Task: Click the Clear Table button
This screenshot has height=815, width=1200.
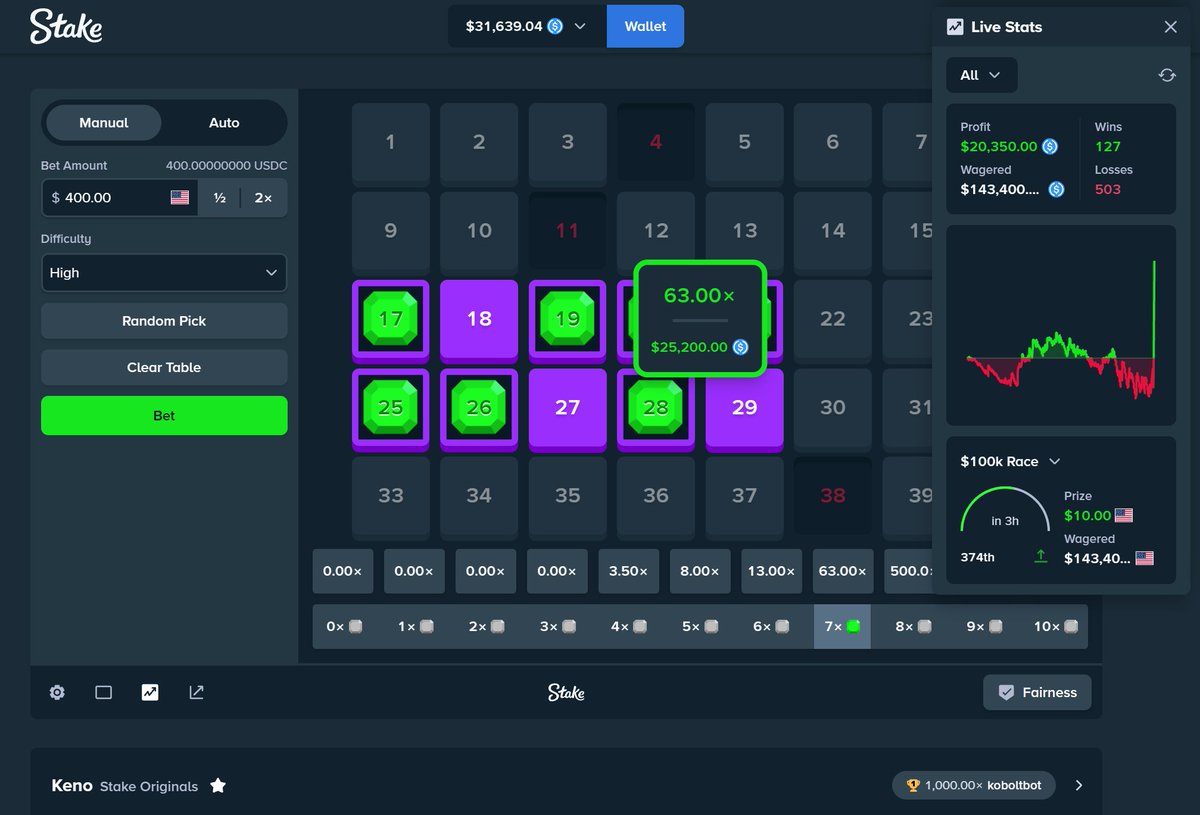Action: [164, 367]
